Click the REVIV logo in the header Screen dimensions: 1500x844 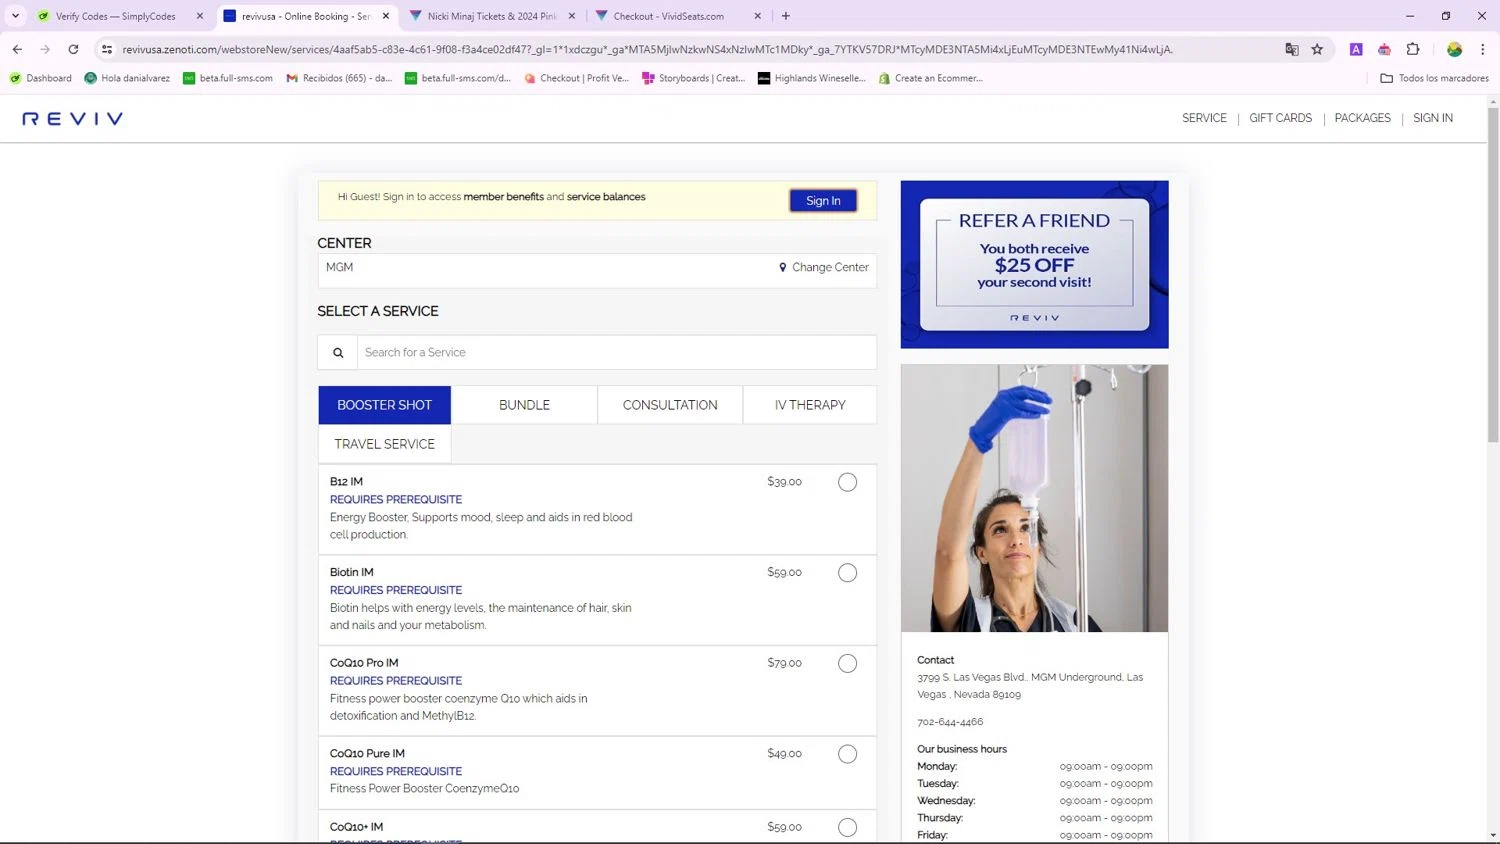[73, 119]
